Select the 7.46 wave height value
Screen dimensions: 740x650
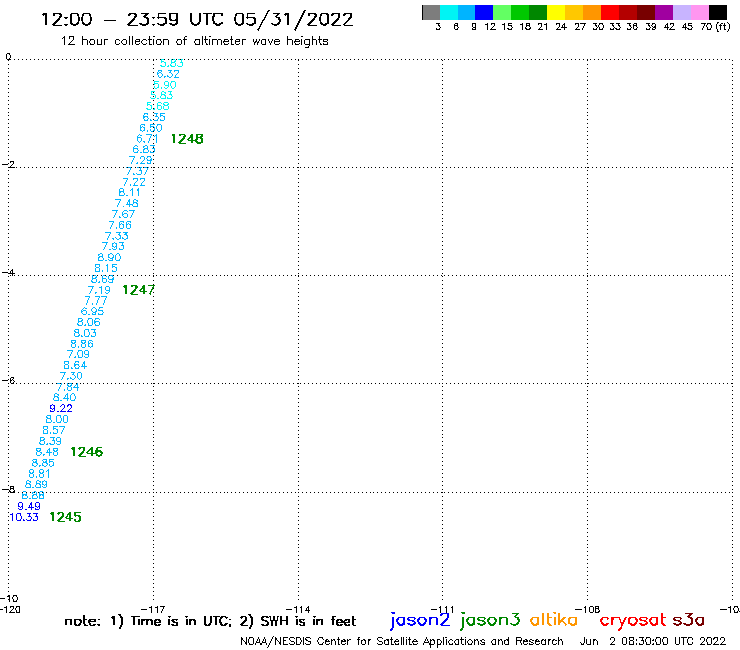(x=126, y=203)
